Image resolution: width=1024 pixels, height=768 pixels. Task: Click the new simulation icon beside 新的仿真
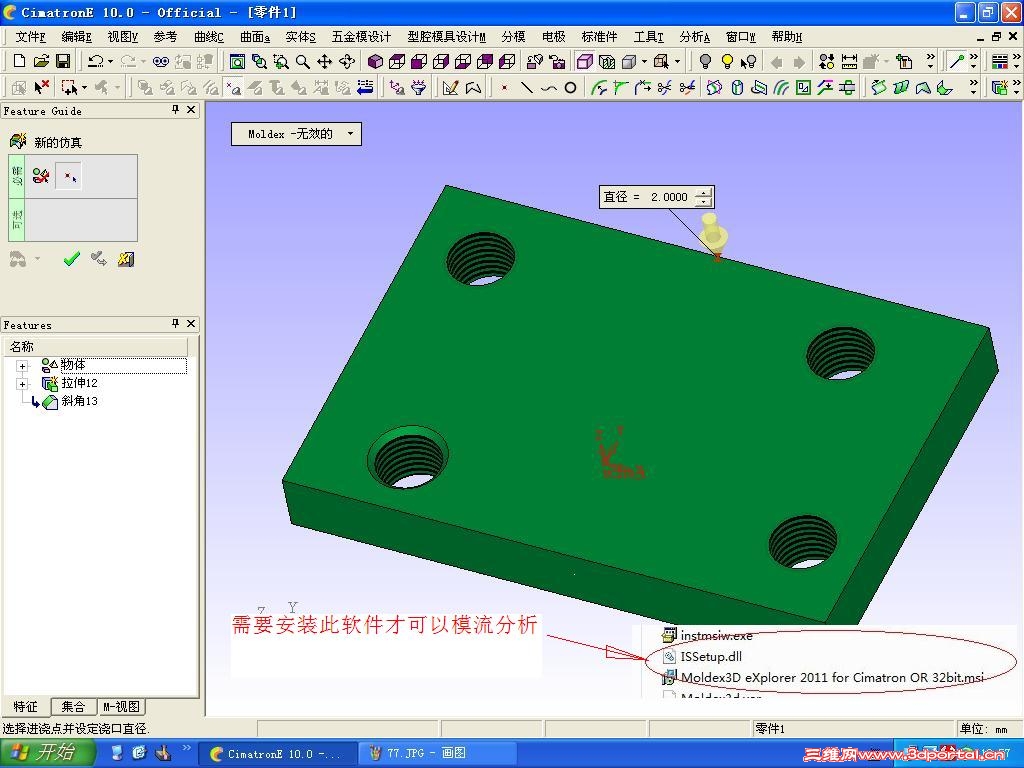coord(18,141)
